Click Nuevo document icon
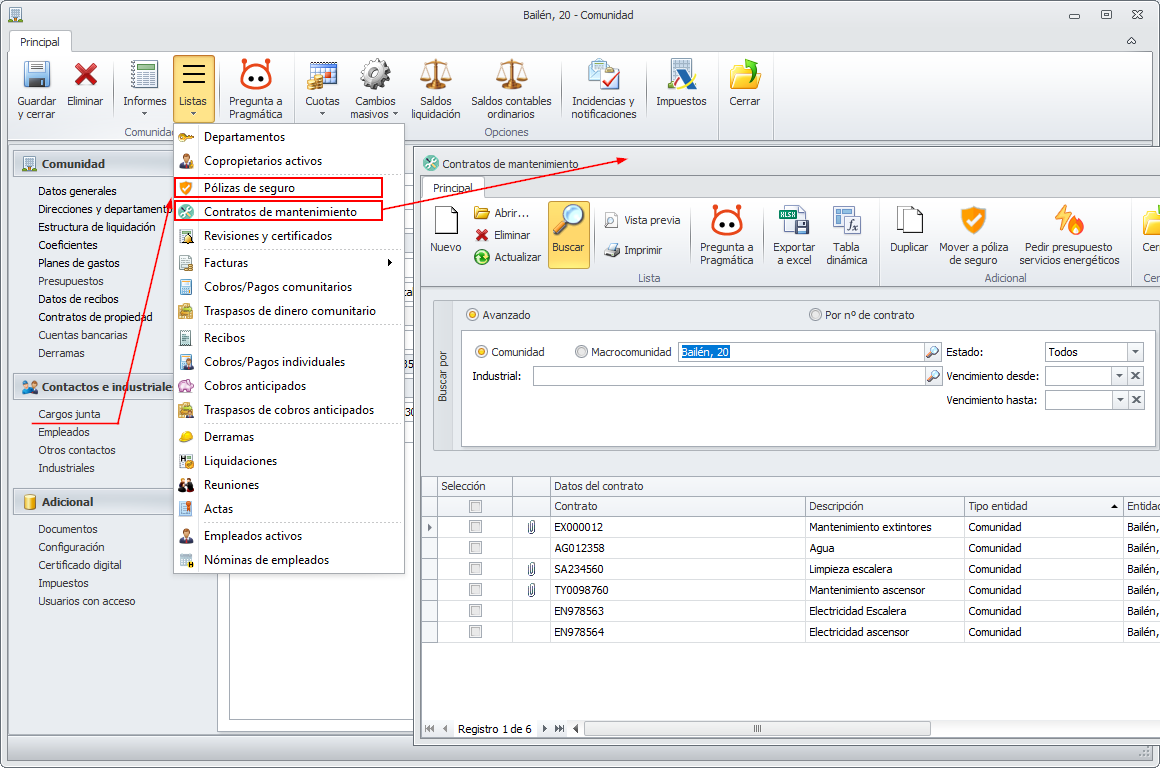The image size is (1160, 768). point(446,222)
